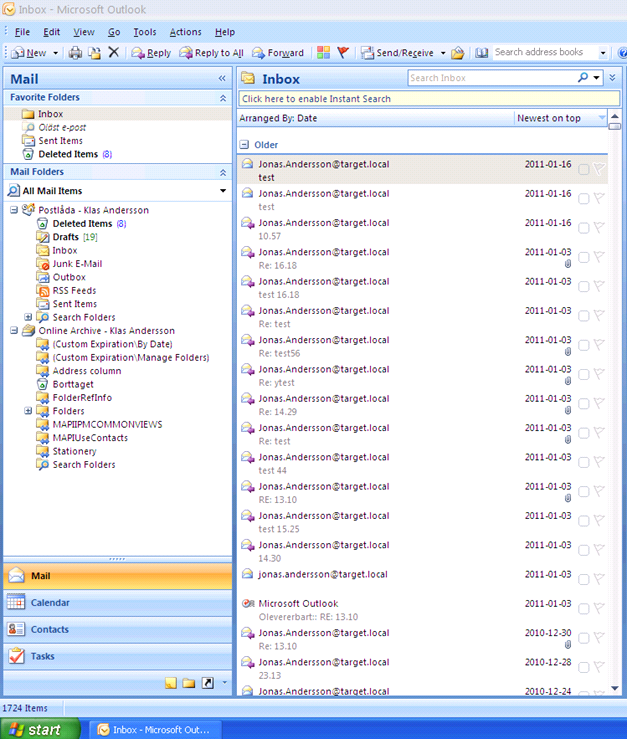Click message list scrollbar down arrow
This screenshot has height=739, width=627.
pyautogui.click(x=615, y=689)
